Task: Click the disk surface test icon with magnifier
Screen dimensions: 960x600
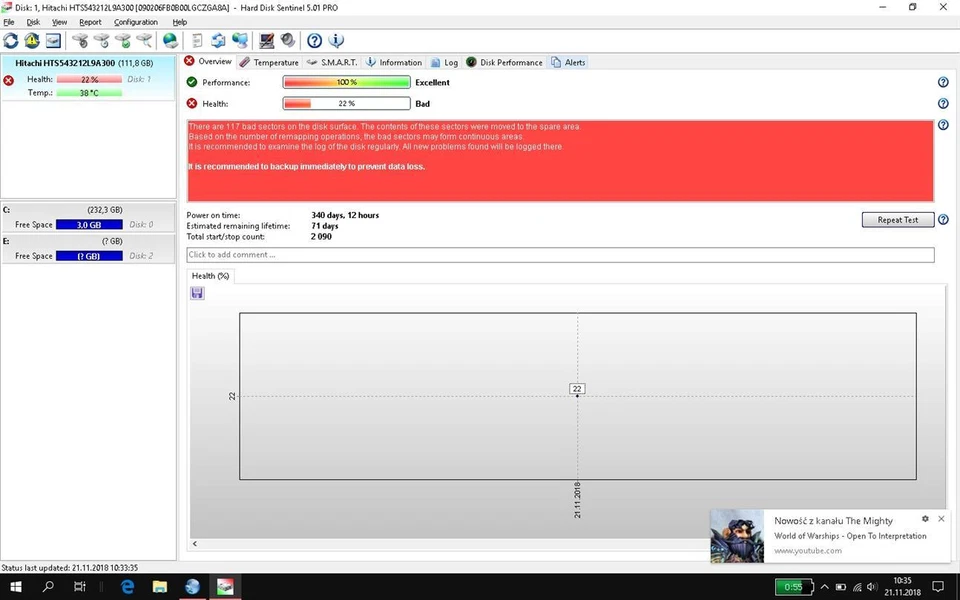Action: point(144,41)
